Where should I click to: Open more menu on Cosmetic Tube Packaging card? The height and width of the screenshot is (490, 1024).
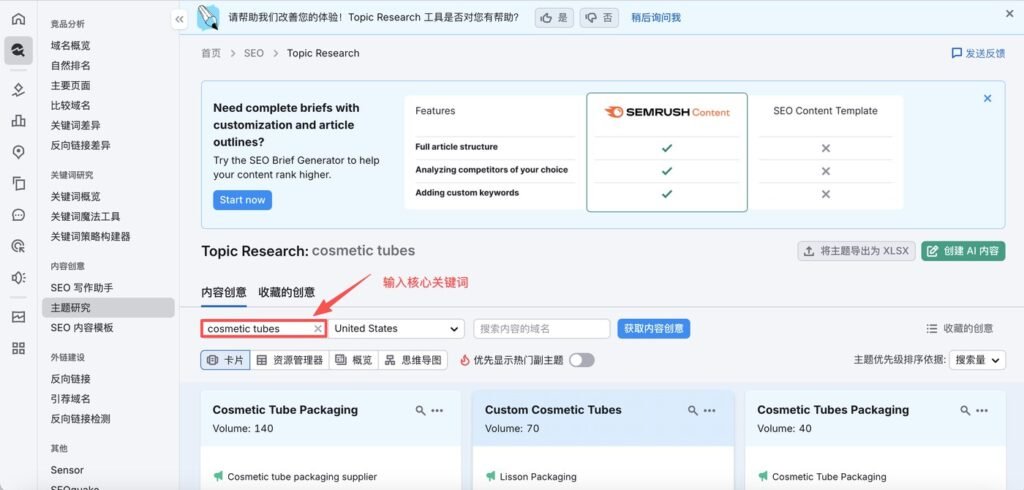438,410
